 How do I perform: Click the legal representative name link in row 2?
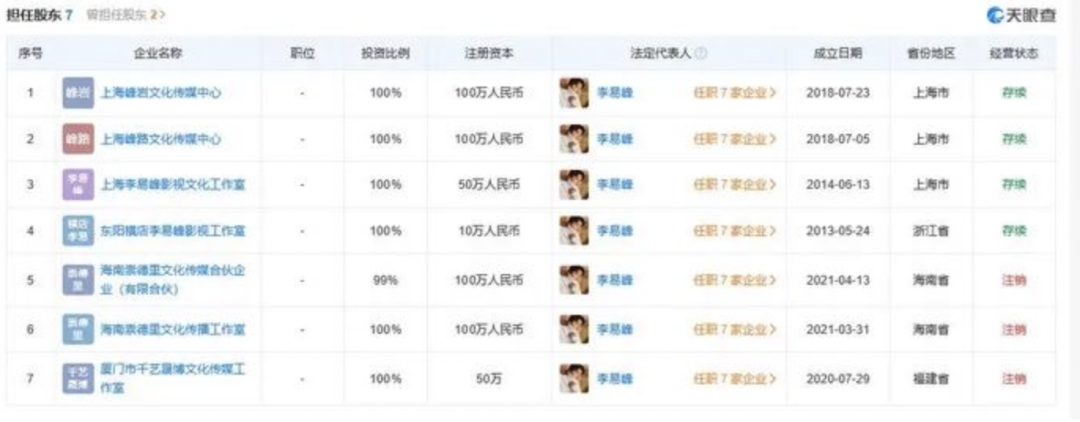(x=615, y=139)
